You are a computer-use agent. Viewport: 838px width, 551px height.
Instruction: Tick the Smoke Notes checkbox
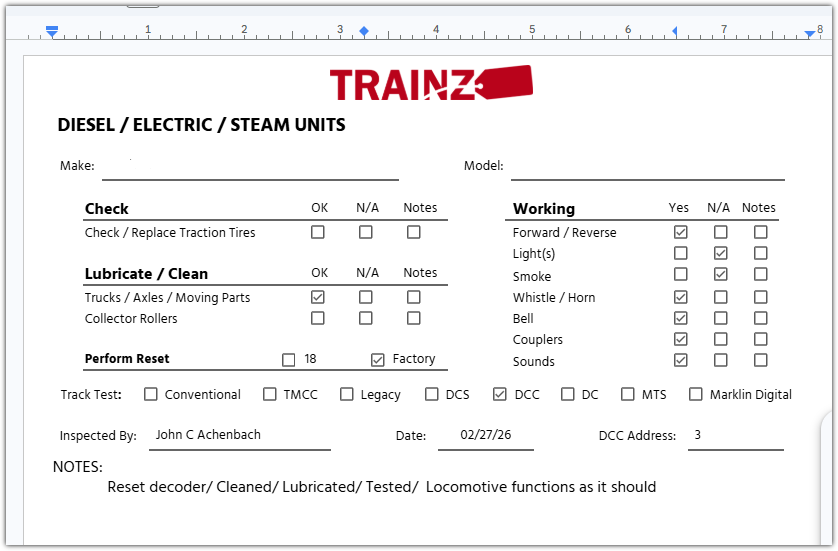coord(761,275)
